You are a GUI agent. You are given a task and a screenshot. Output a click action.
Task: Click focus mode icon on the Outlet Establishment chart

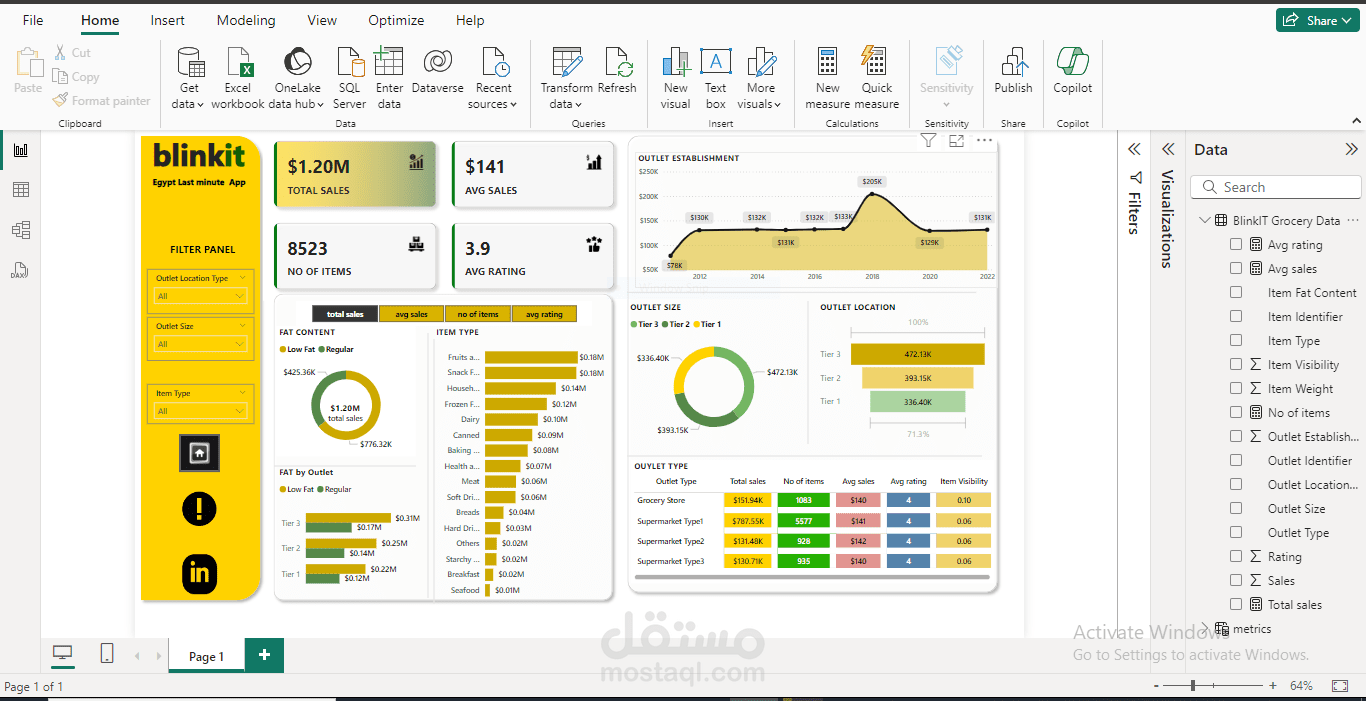pos(956,141)
